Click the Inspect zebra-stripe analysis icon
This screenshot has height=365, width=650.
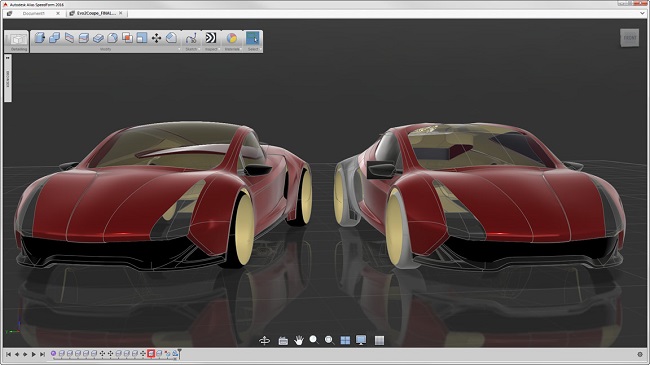click(211, 38)
